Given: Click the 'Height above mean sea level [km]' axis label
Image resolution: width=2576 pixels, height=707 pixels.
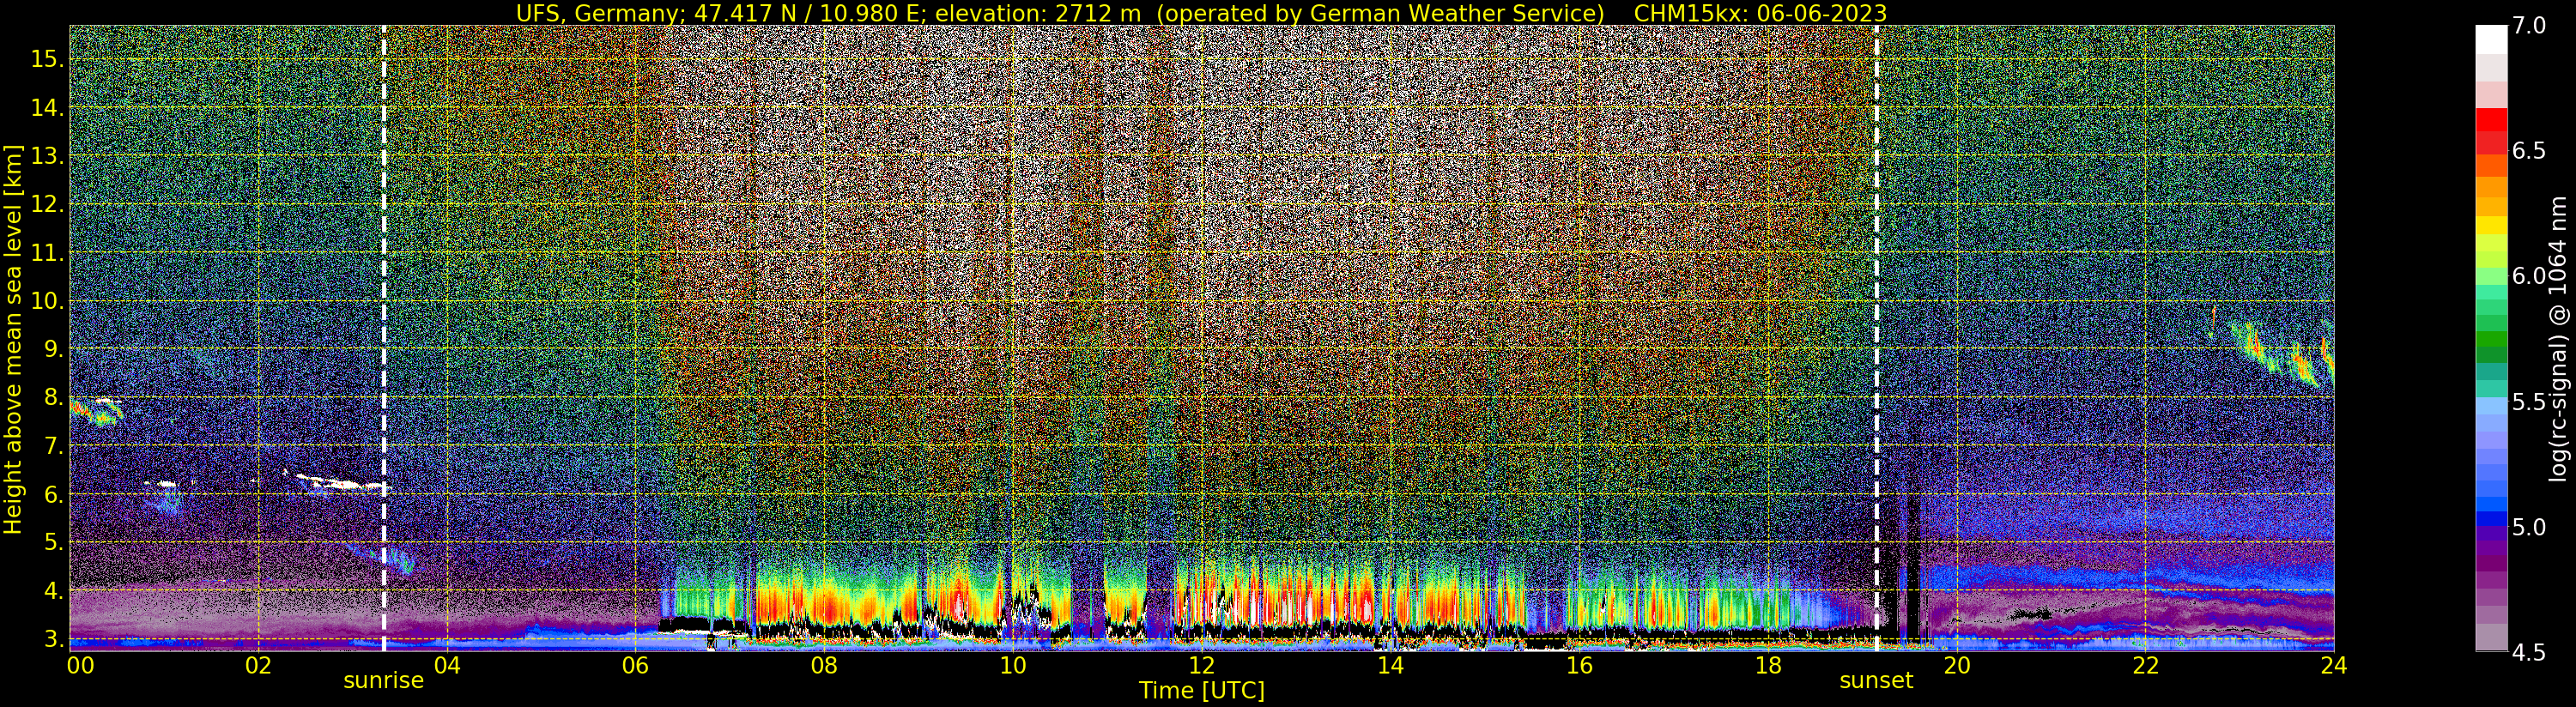Looking at the screenshot, I should point(13,339).
